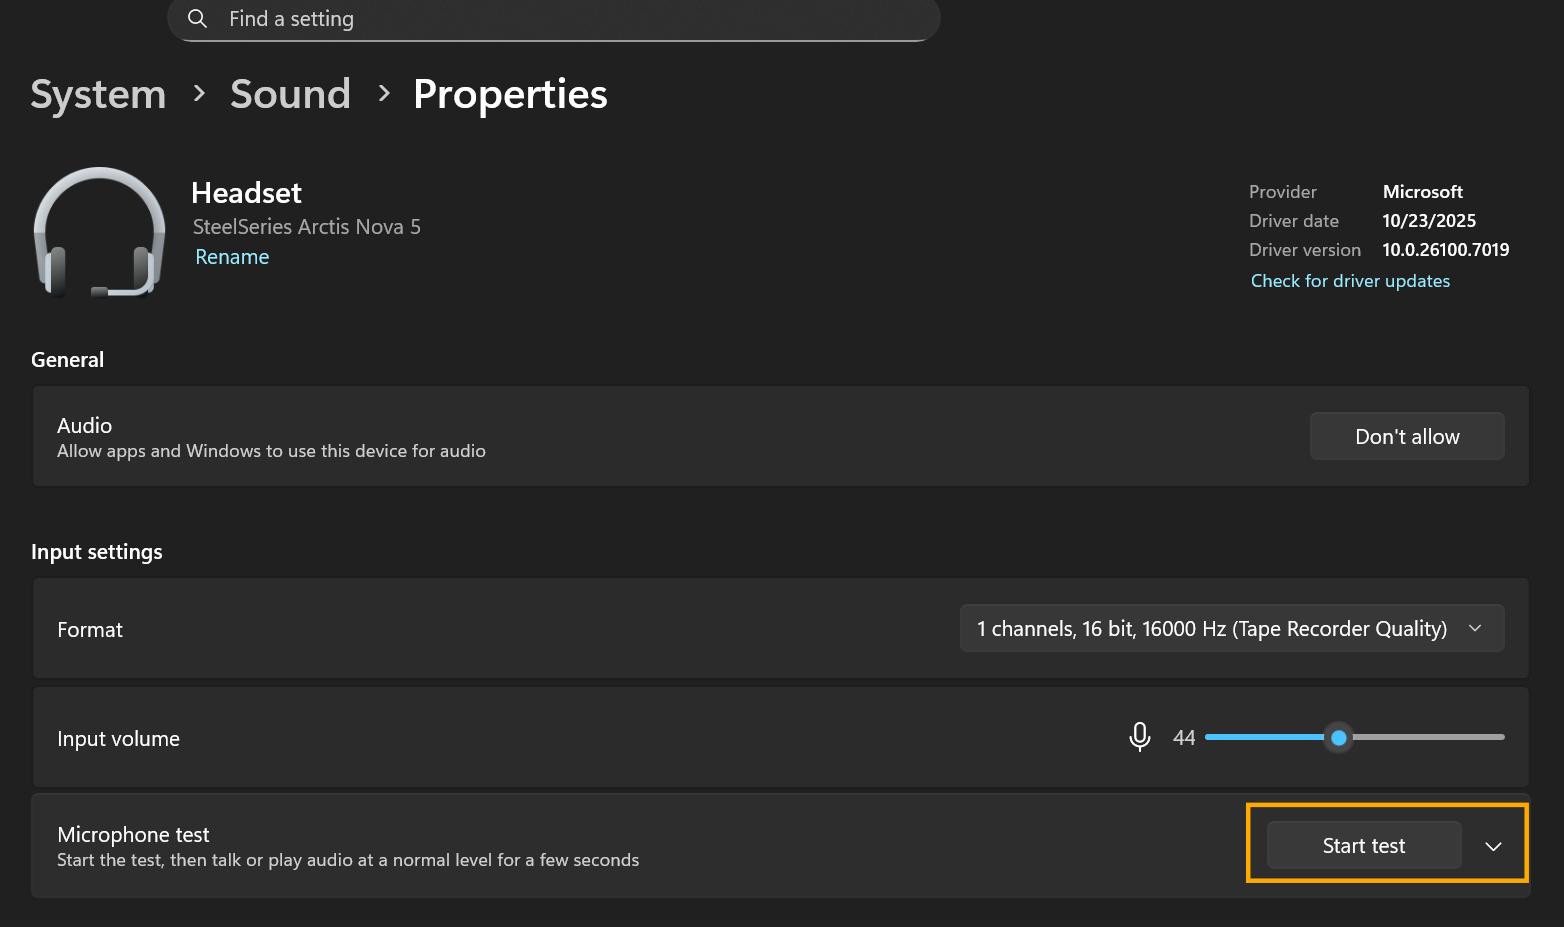Screen dimensions: 1564x927
Task: Check for driver updates
Action: coord(1350,281)
